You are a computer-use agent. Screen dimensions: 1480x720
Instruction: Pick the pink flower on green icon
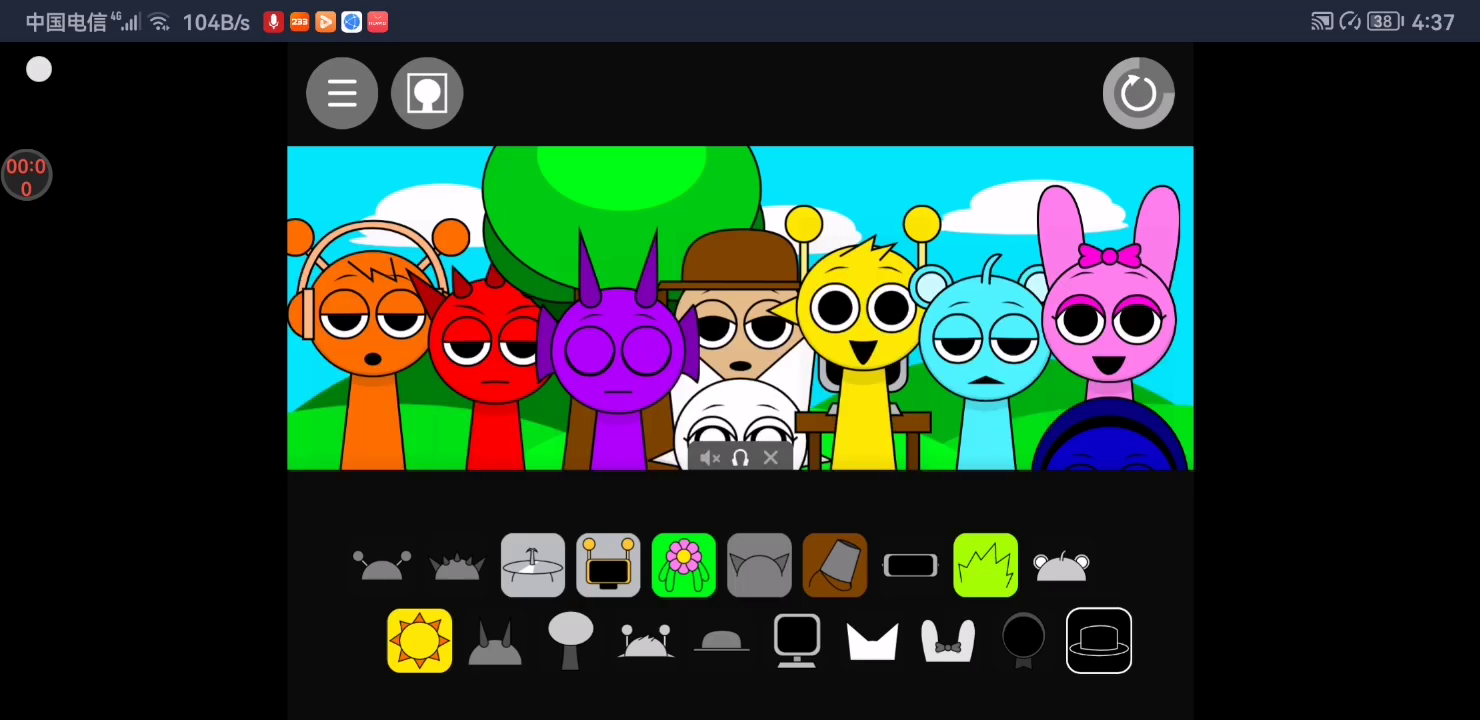pyautogui.click(x=684, y=565)
